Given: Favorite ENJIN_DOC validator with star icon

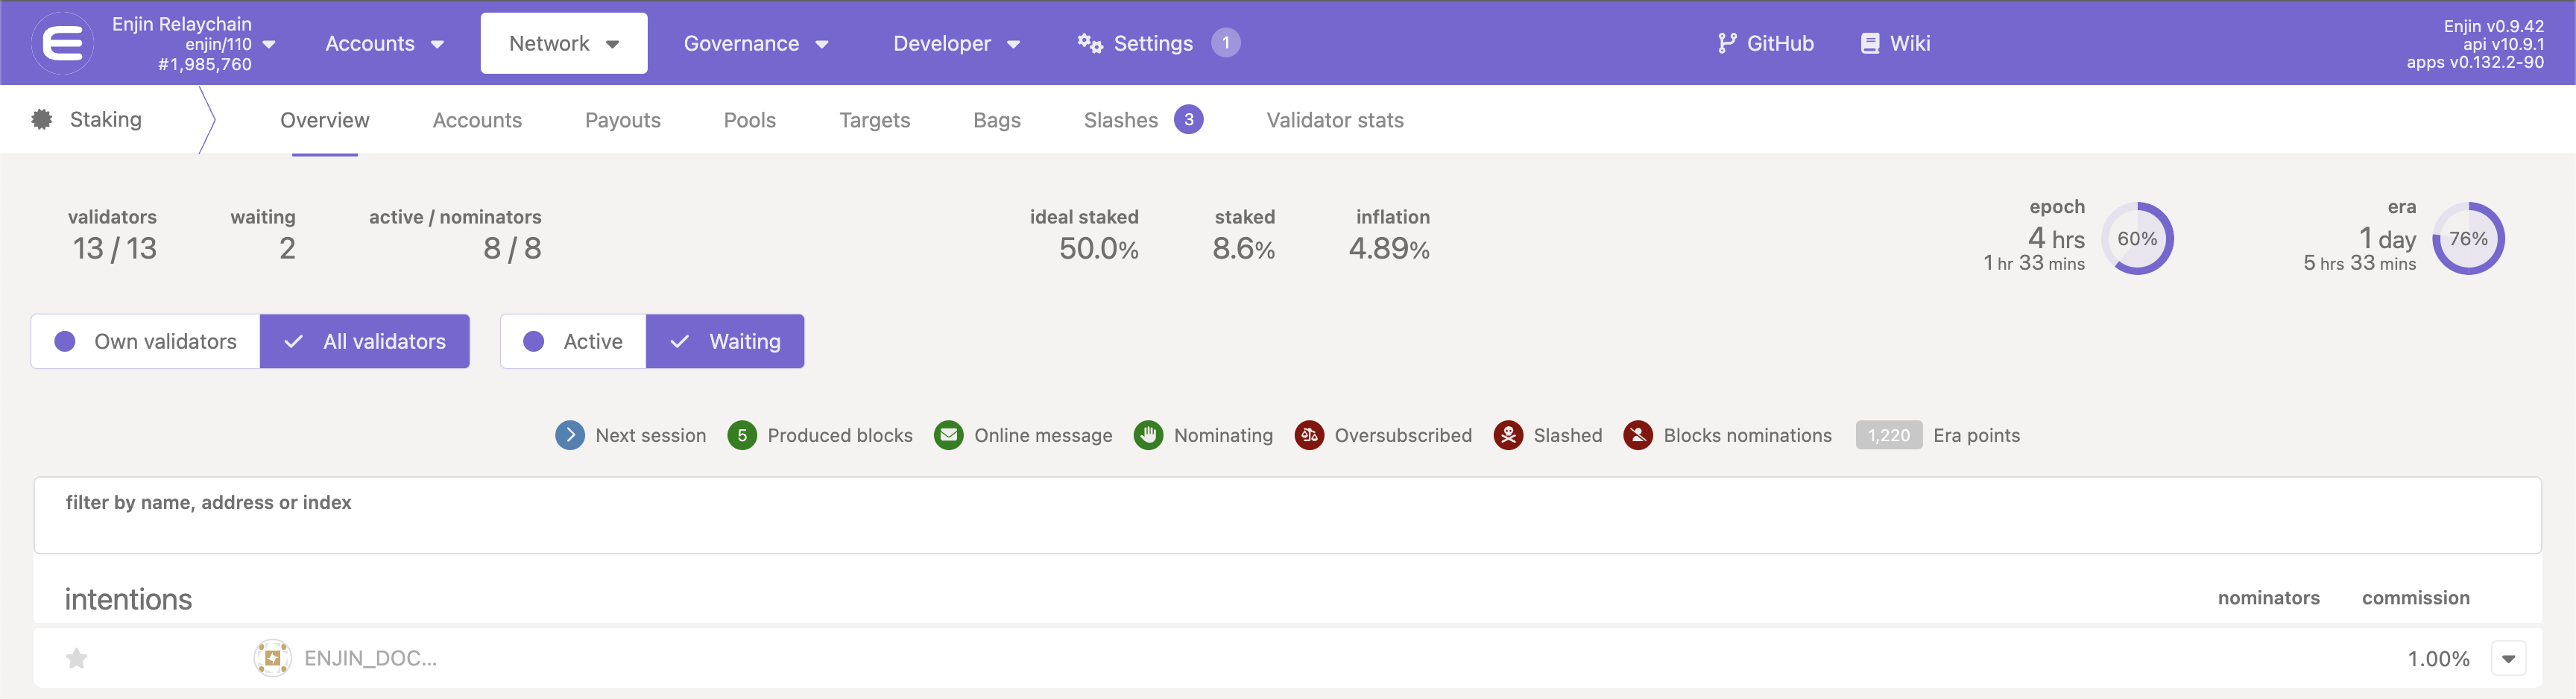Looking at the screenshot, I should pos(77,658).
